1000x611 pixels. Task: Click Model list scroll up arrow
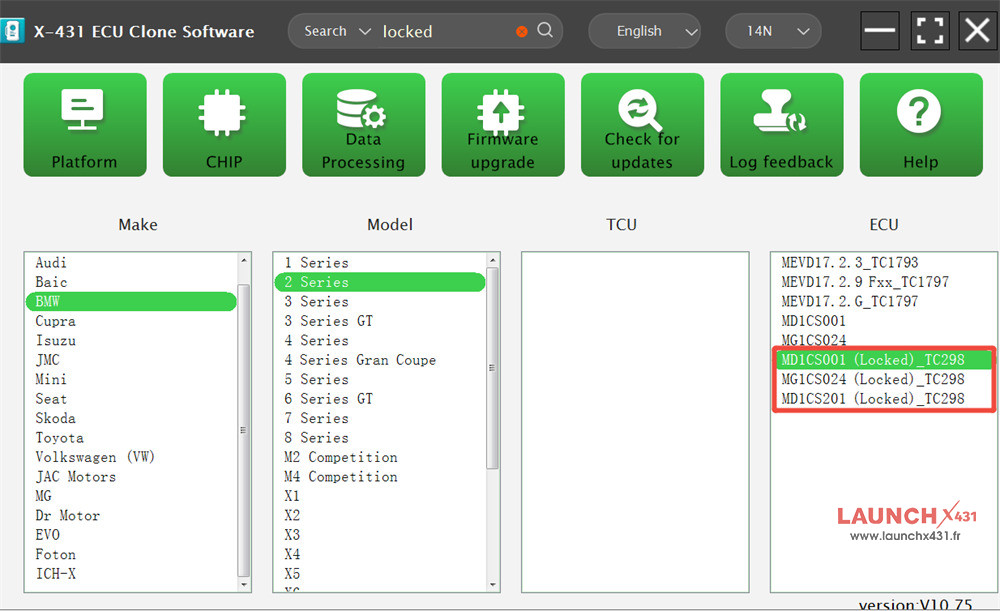(492, 260)
